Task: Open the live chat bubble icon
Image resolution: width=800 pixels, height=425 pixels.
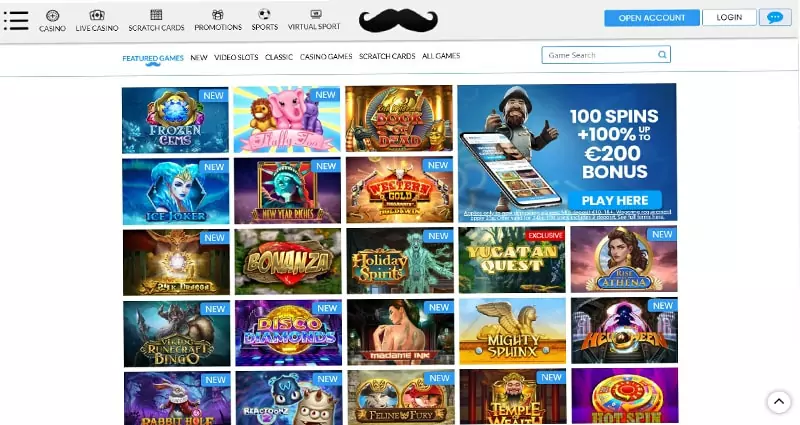Action: click(775, 17)
